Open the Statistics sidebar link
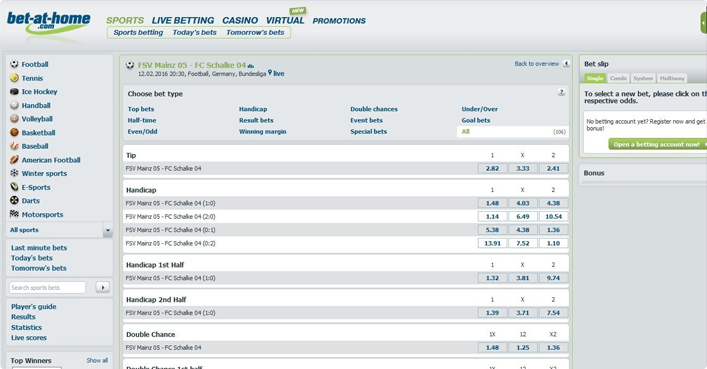Screen dimensions: 707x369 (26, 327)
